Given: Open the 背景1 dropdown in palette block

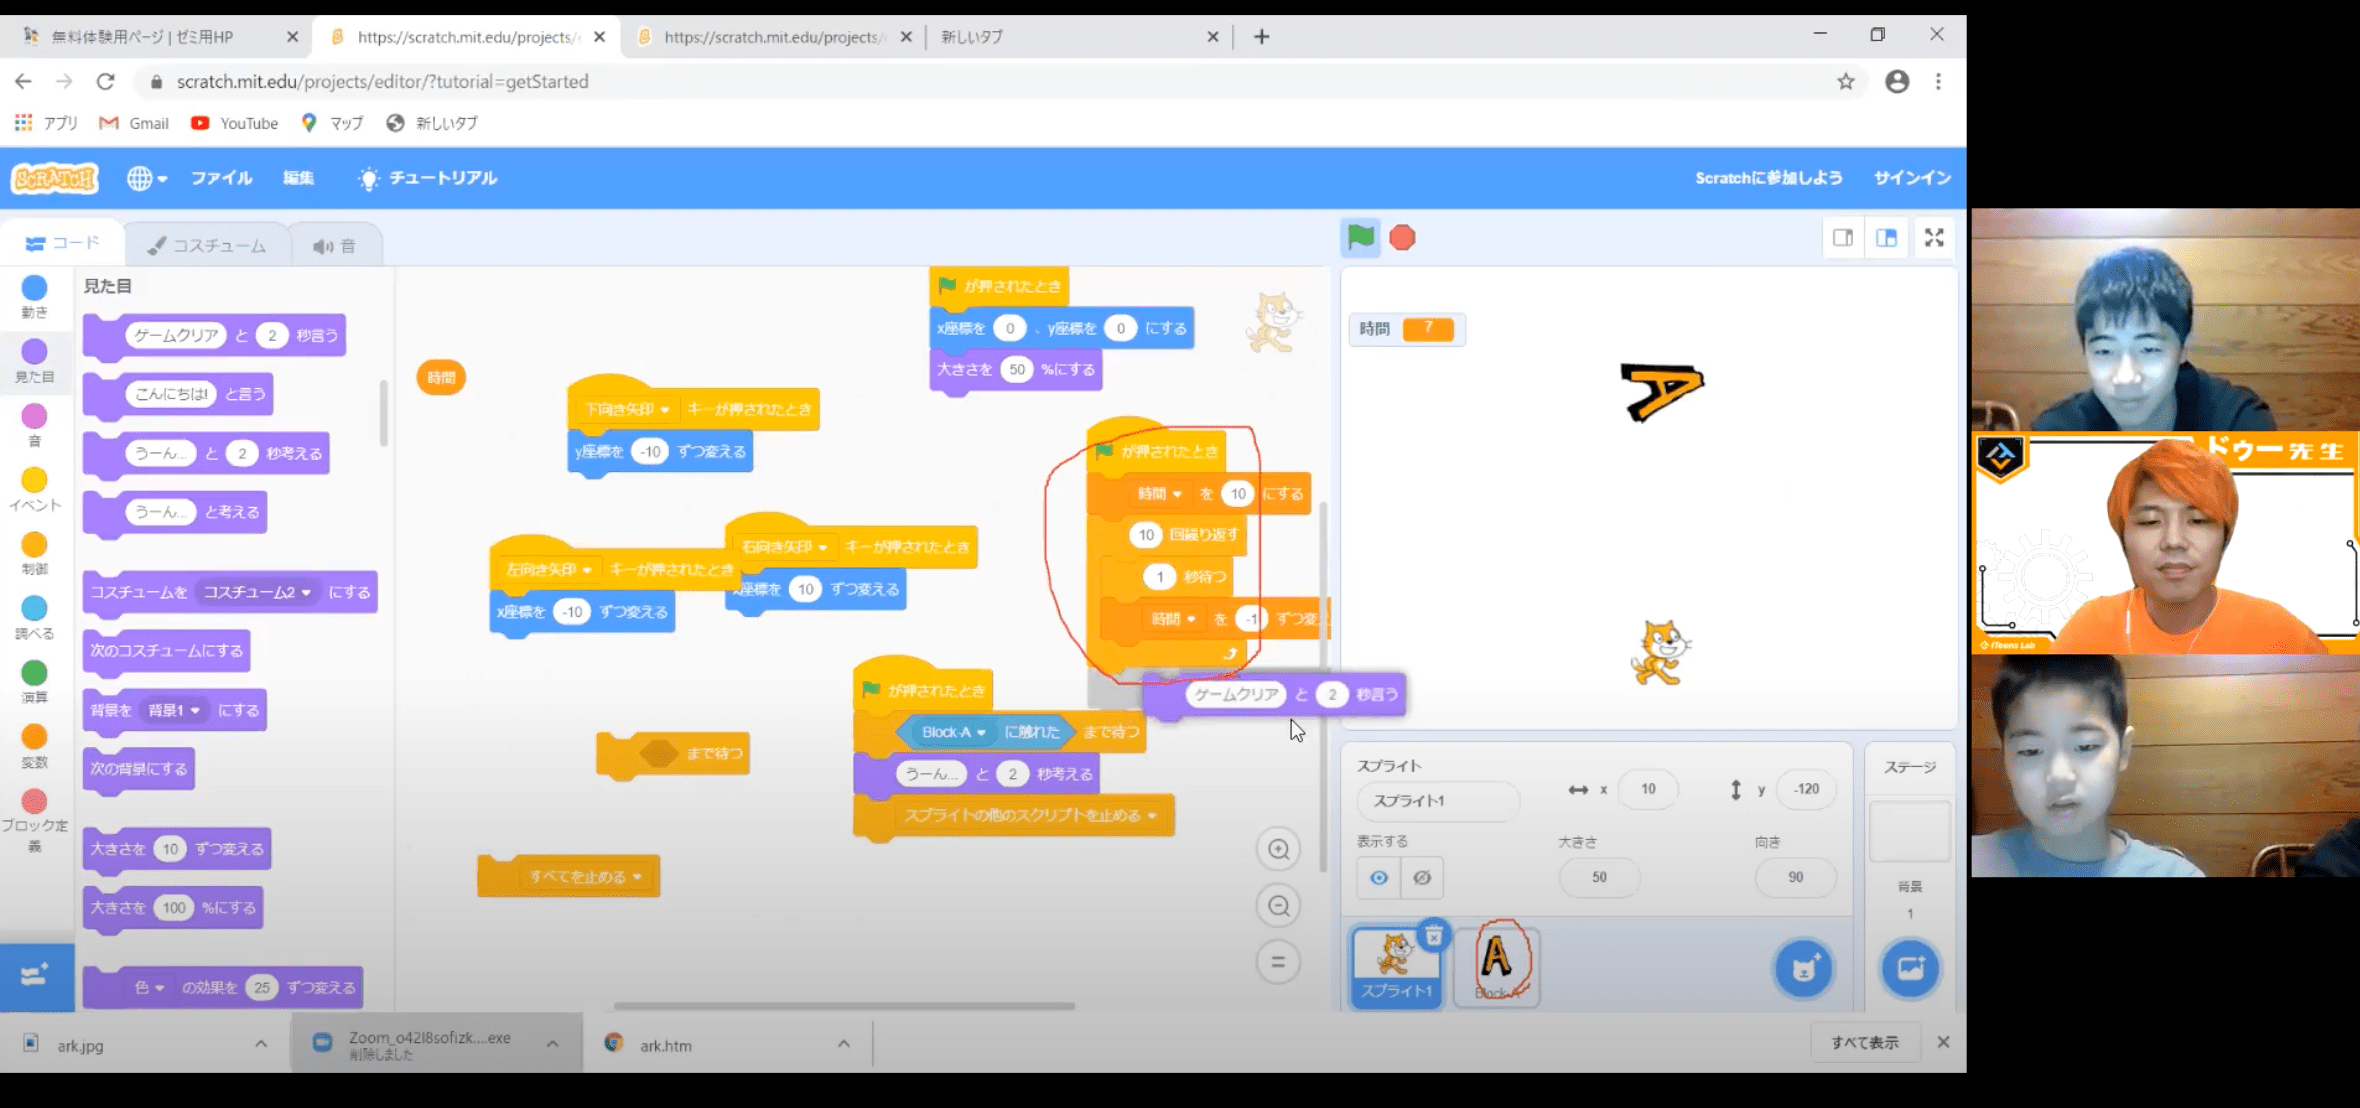Looking at the screenshot, I should pos(174,710).
